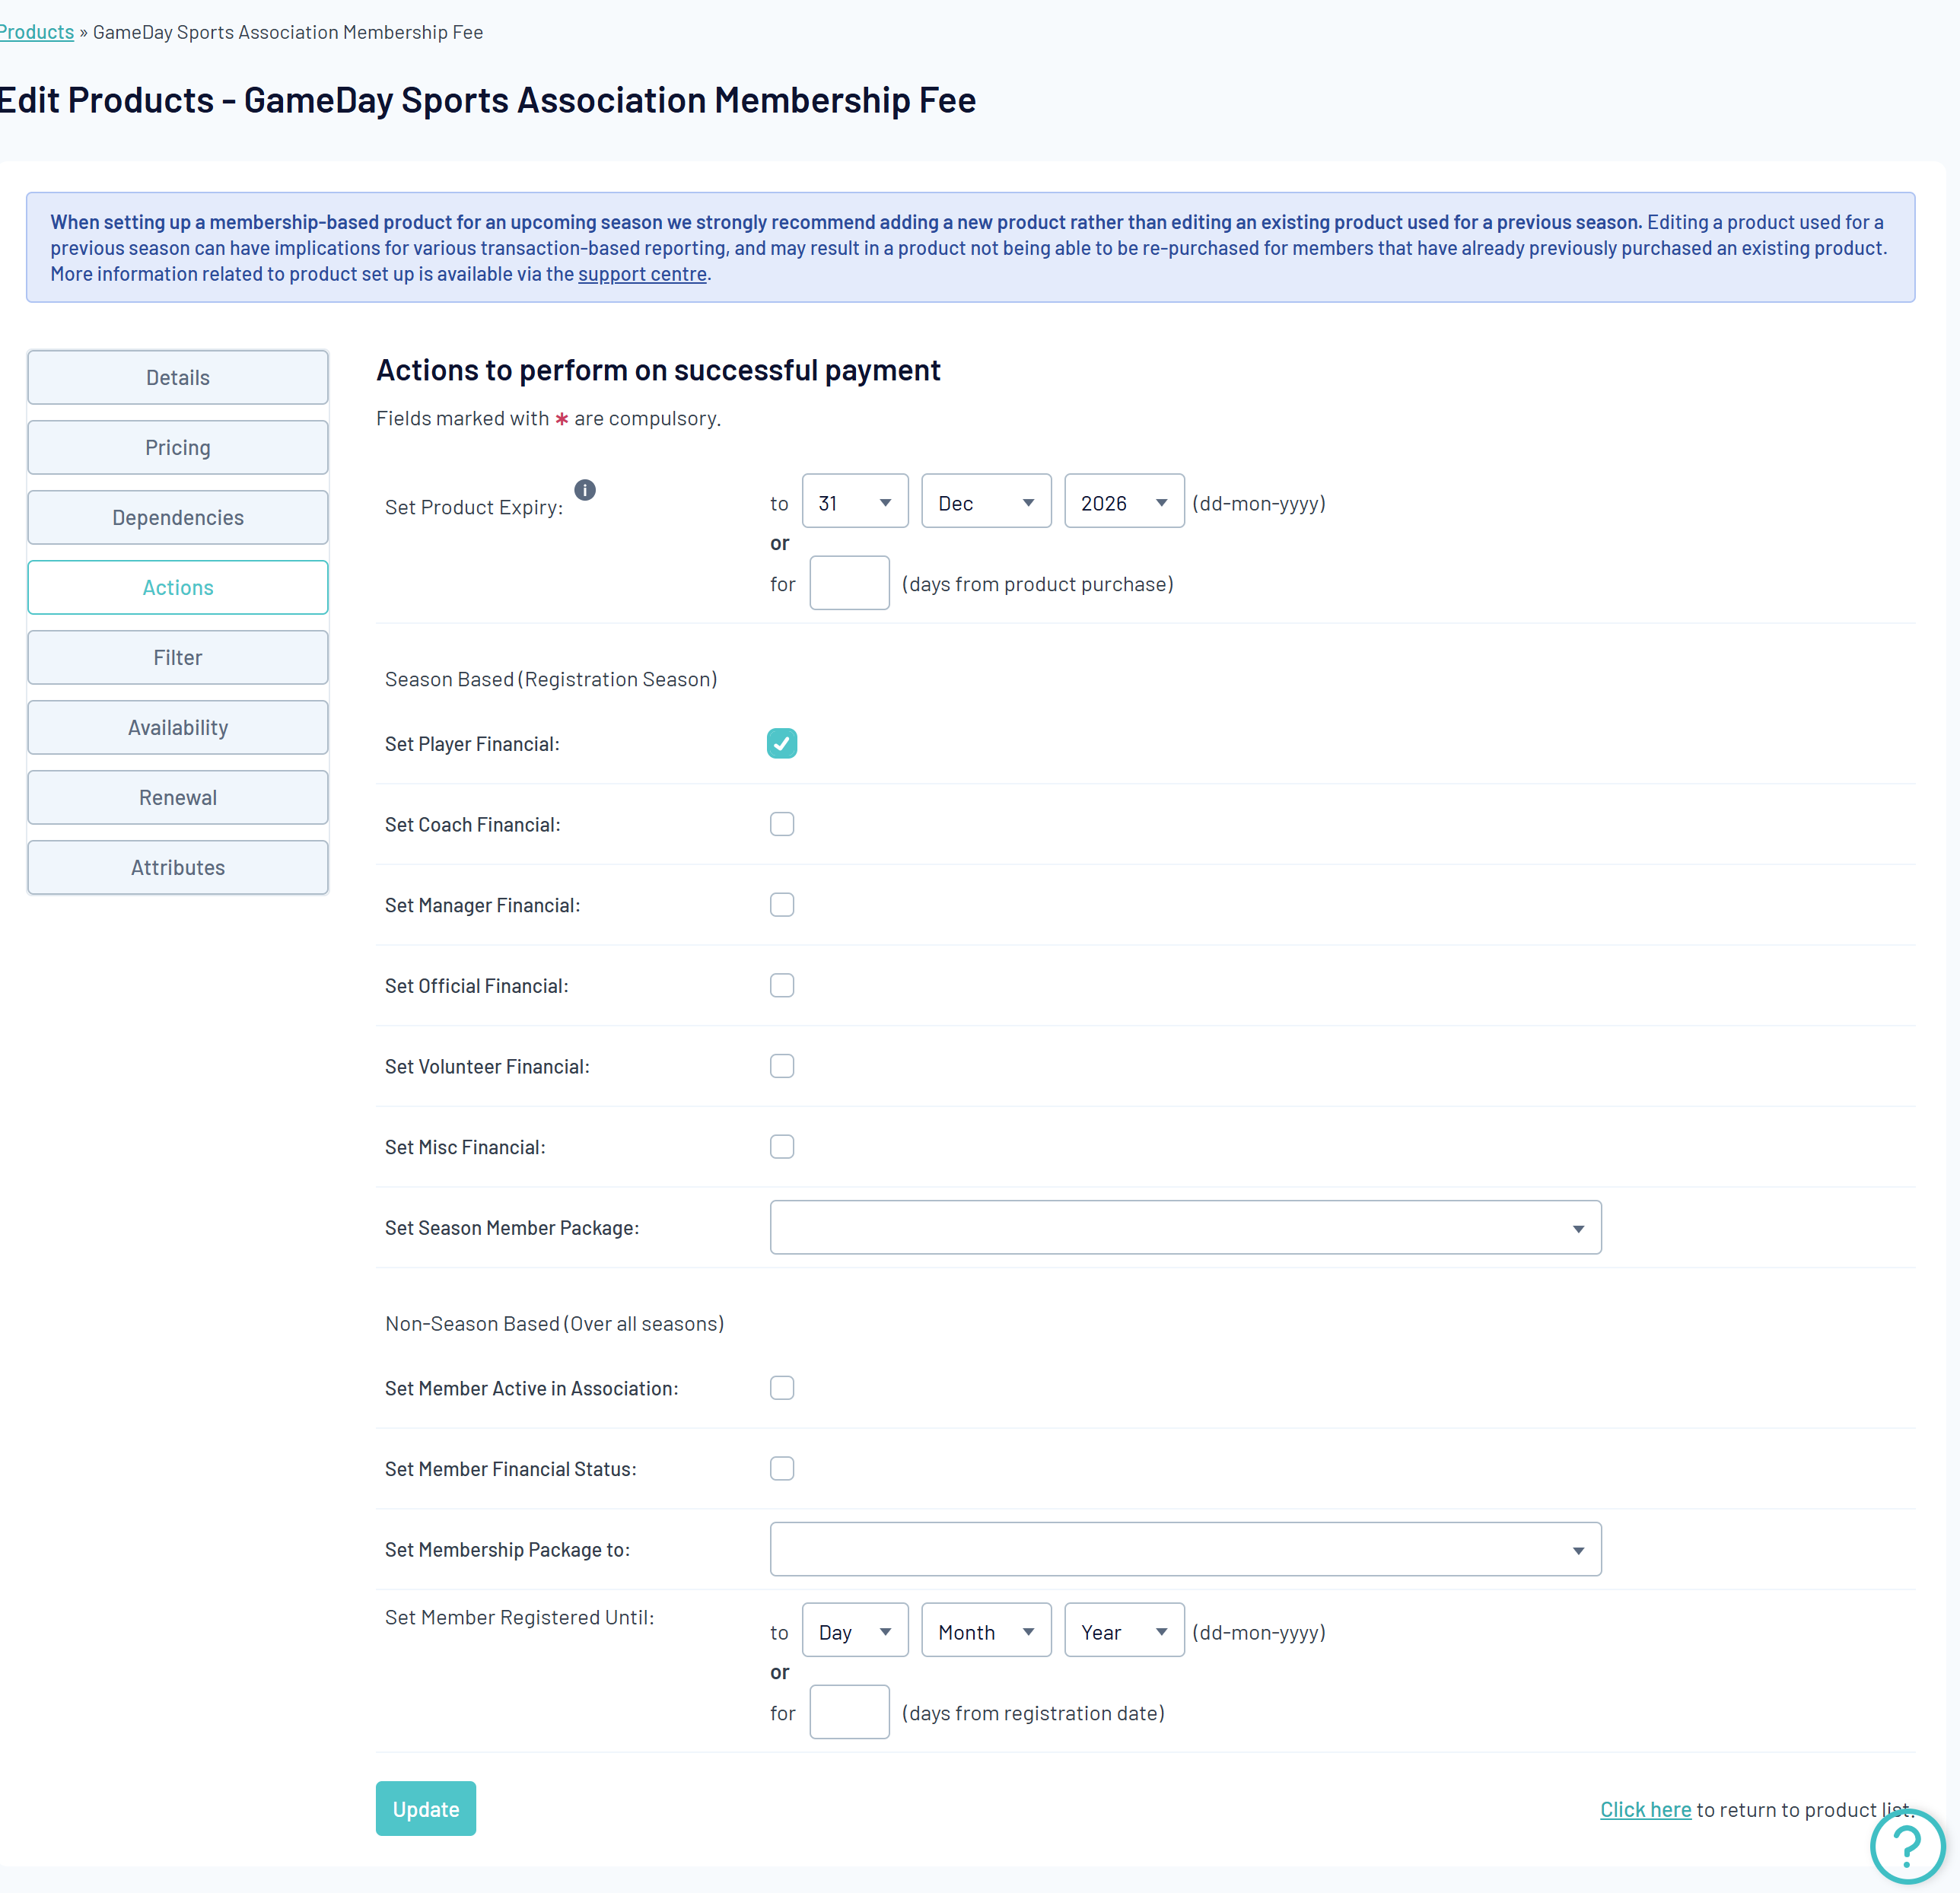Open product expiry month dropdown showing Dec
Viewport: 1960px width, 1893px height.
(x=985, y=502)
